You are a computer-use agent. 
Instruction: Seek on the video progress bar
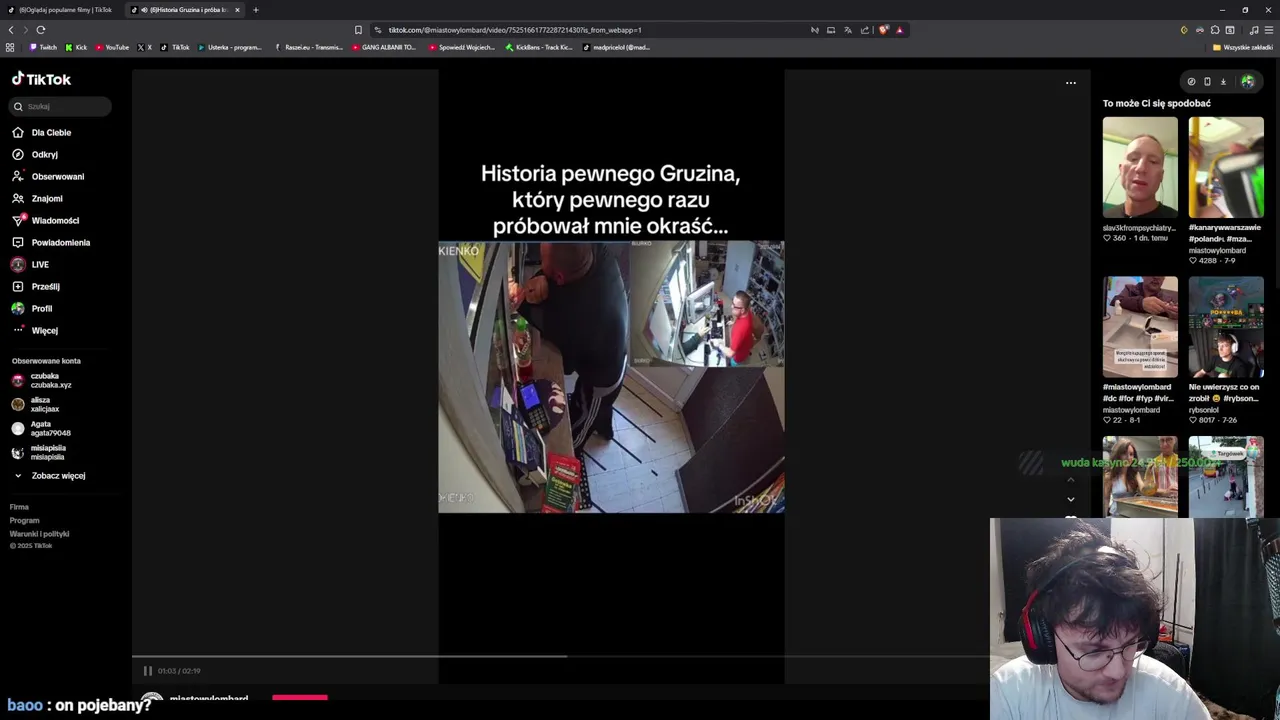click(560, 657)
